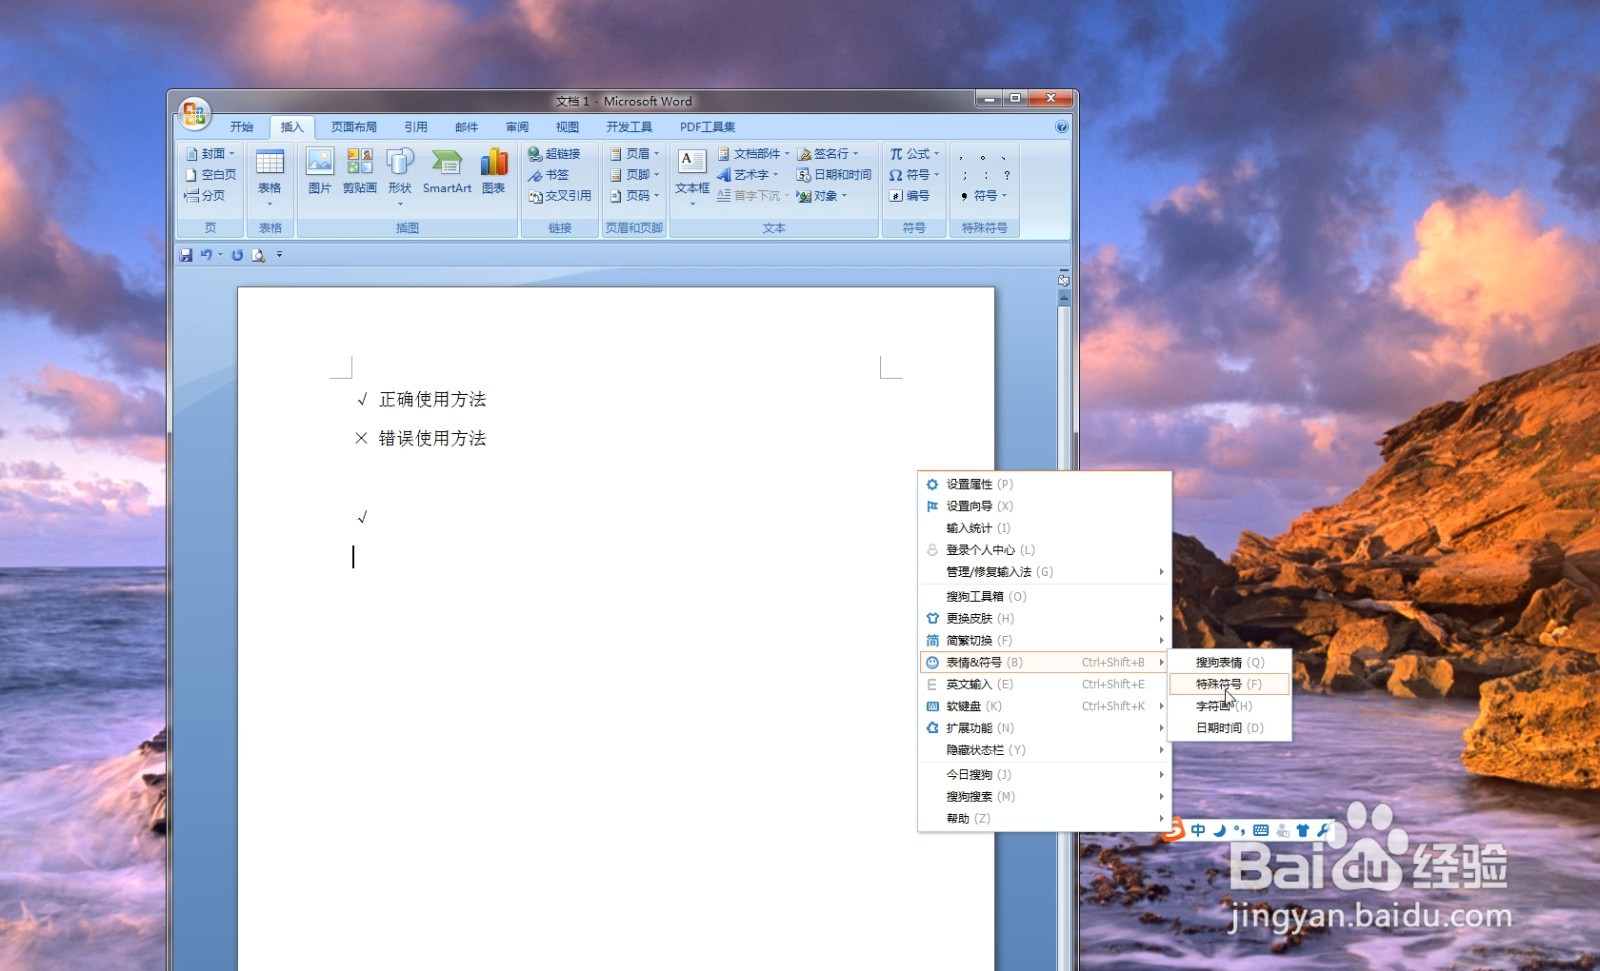This screenshot has width=1600, height=971.
Task: Insert a bookmark with the 书签 button
Action: tap(552, 174)
